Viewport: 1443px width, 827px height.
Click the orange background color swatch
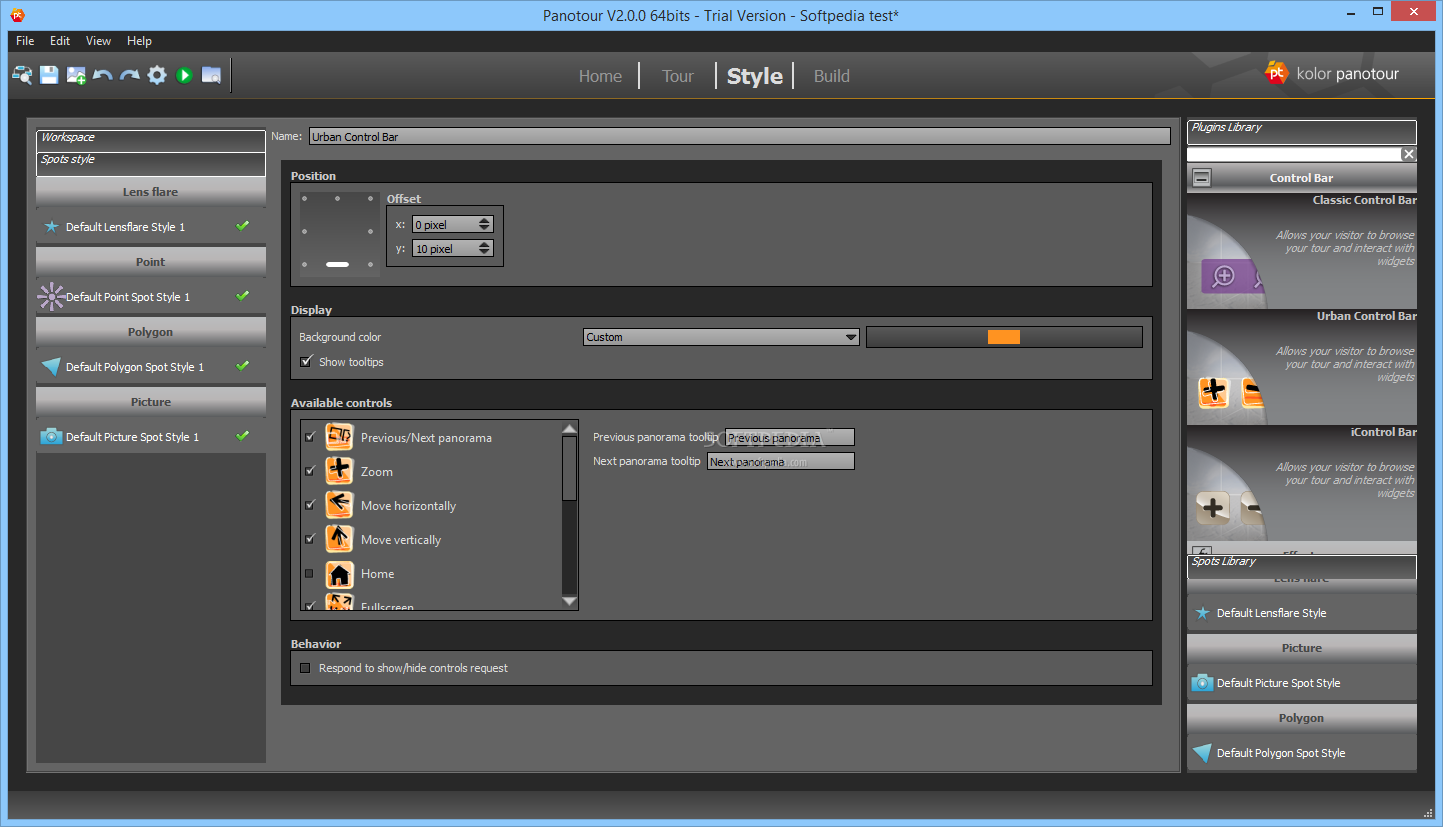pyautogui.click(x=1004, y=337)
